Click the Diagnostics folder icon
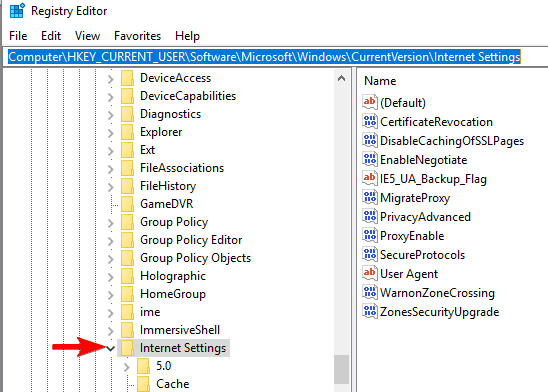Screen dimensions: 548x392 (x=128, y=114)
